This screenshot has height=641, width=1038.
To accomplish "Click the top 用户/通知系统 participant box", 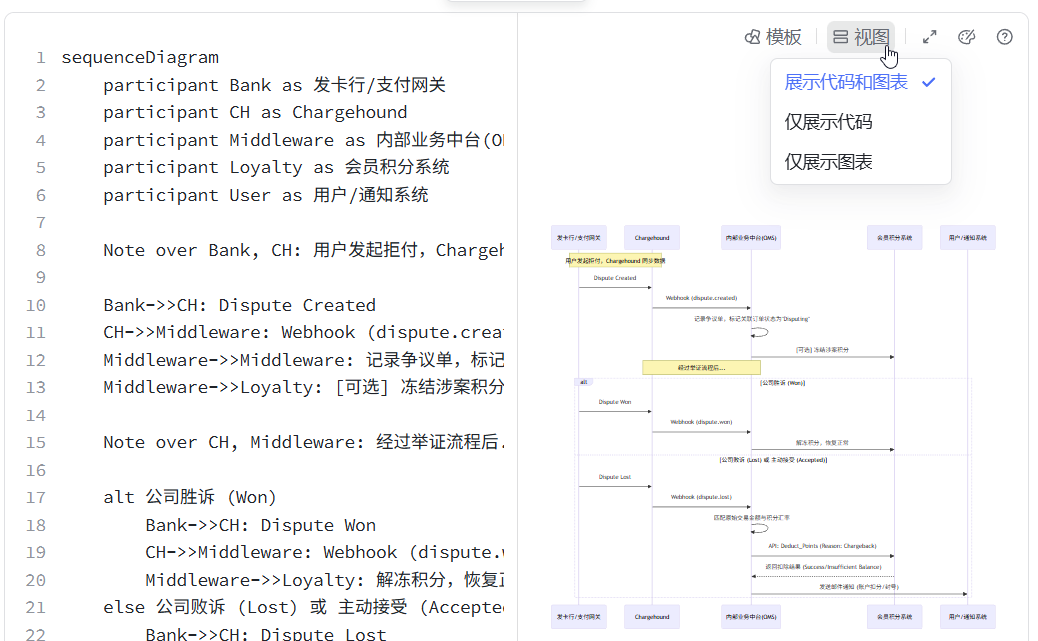I will coord(967,239).
